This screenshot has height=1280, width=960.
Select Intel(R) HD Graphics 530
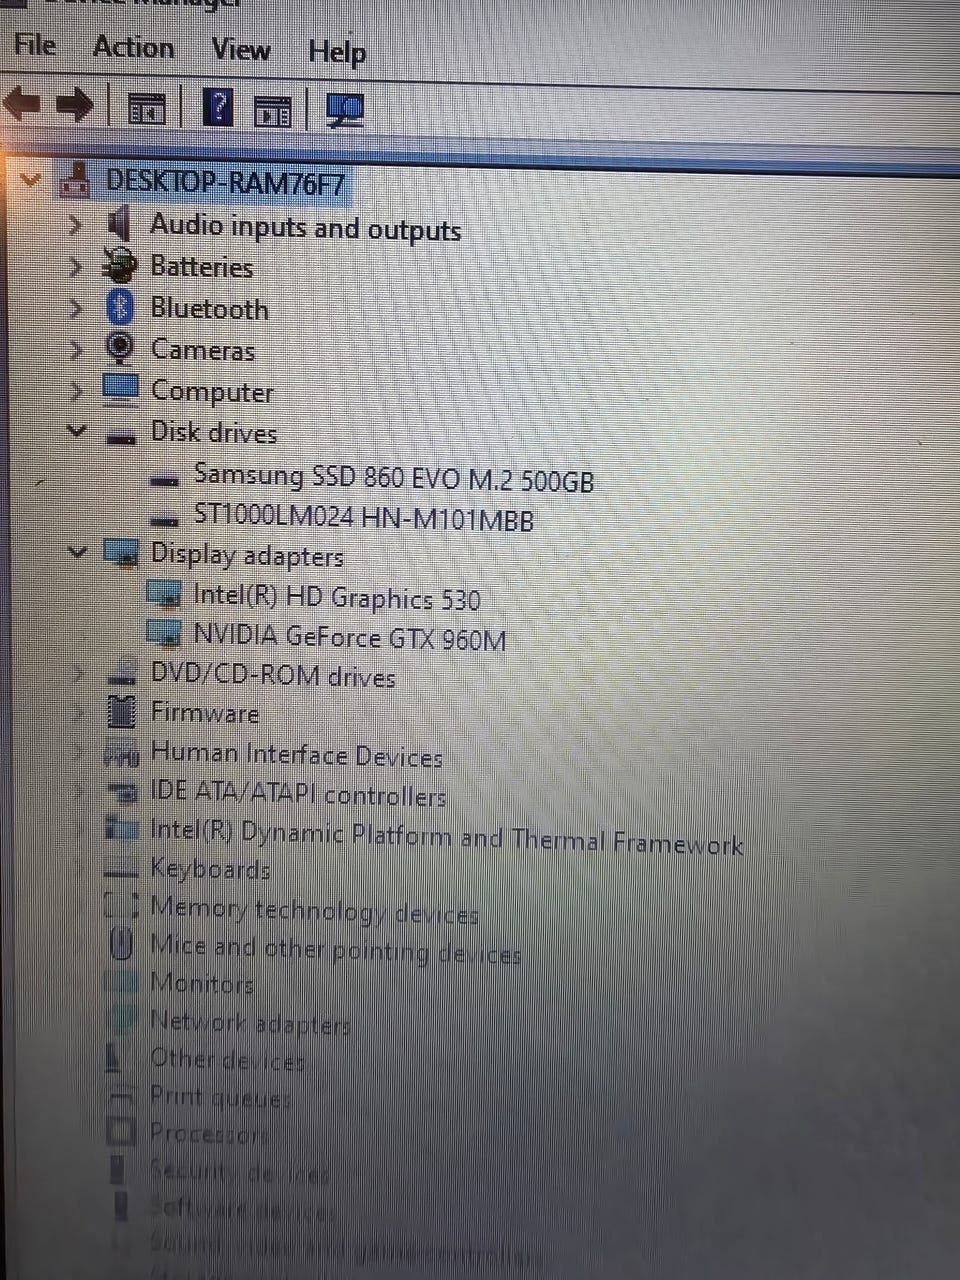336,598
